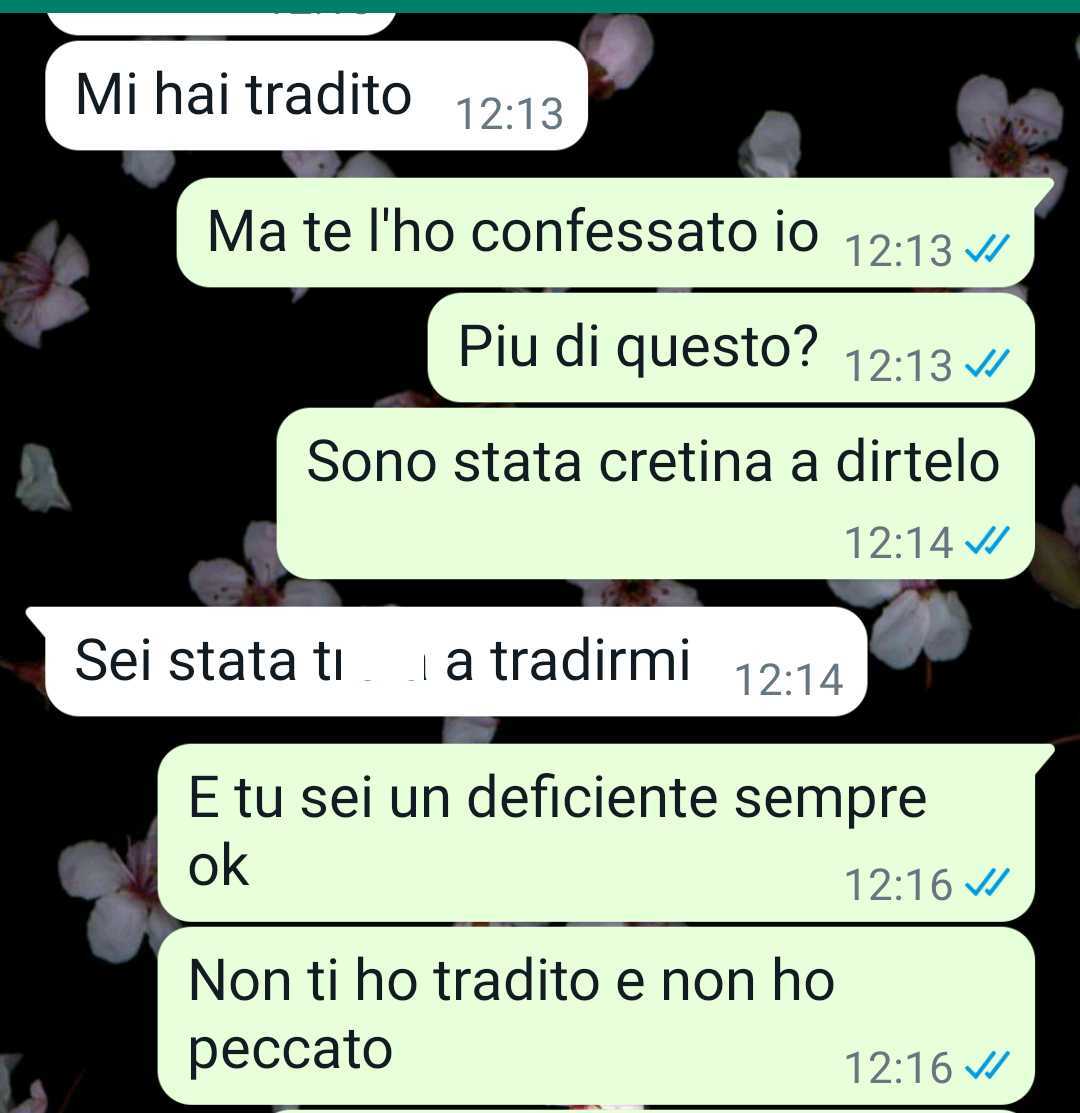This screenshot has width=1080, height=1113.
Task: Select the "Sono stata cretina a dirtelo" bubble
Action: [655, 494]
